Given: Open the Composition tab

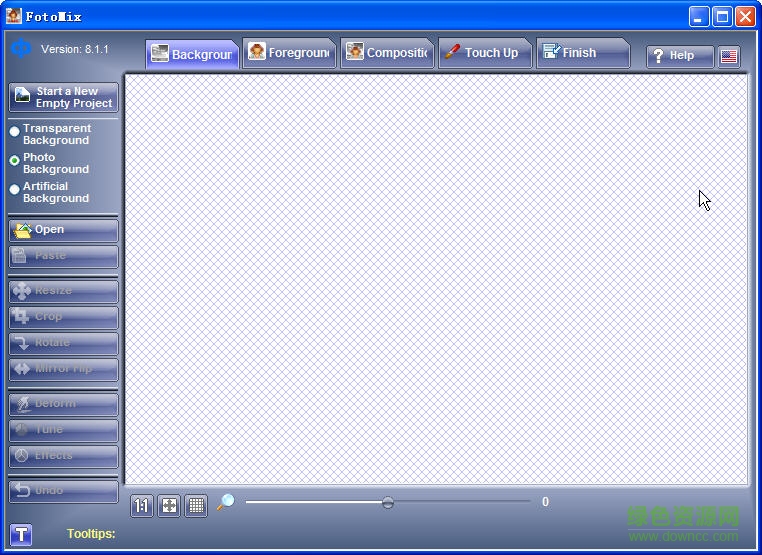Looking at the screenshot, I should 387,53.
